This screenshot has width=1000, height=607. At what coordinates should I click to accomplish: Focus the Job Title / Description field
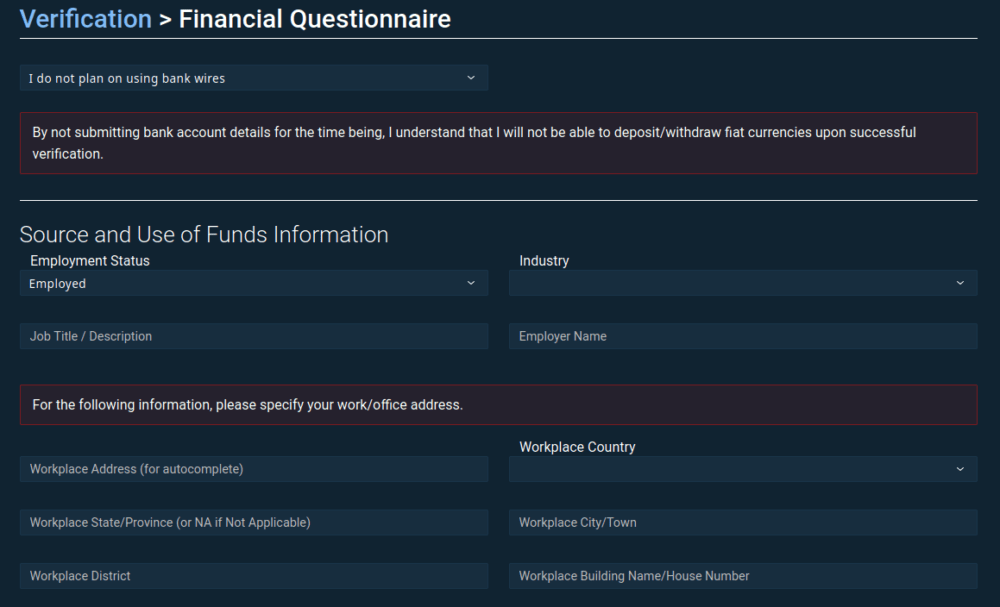click(254, 336)
